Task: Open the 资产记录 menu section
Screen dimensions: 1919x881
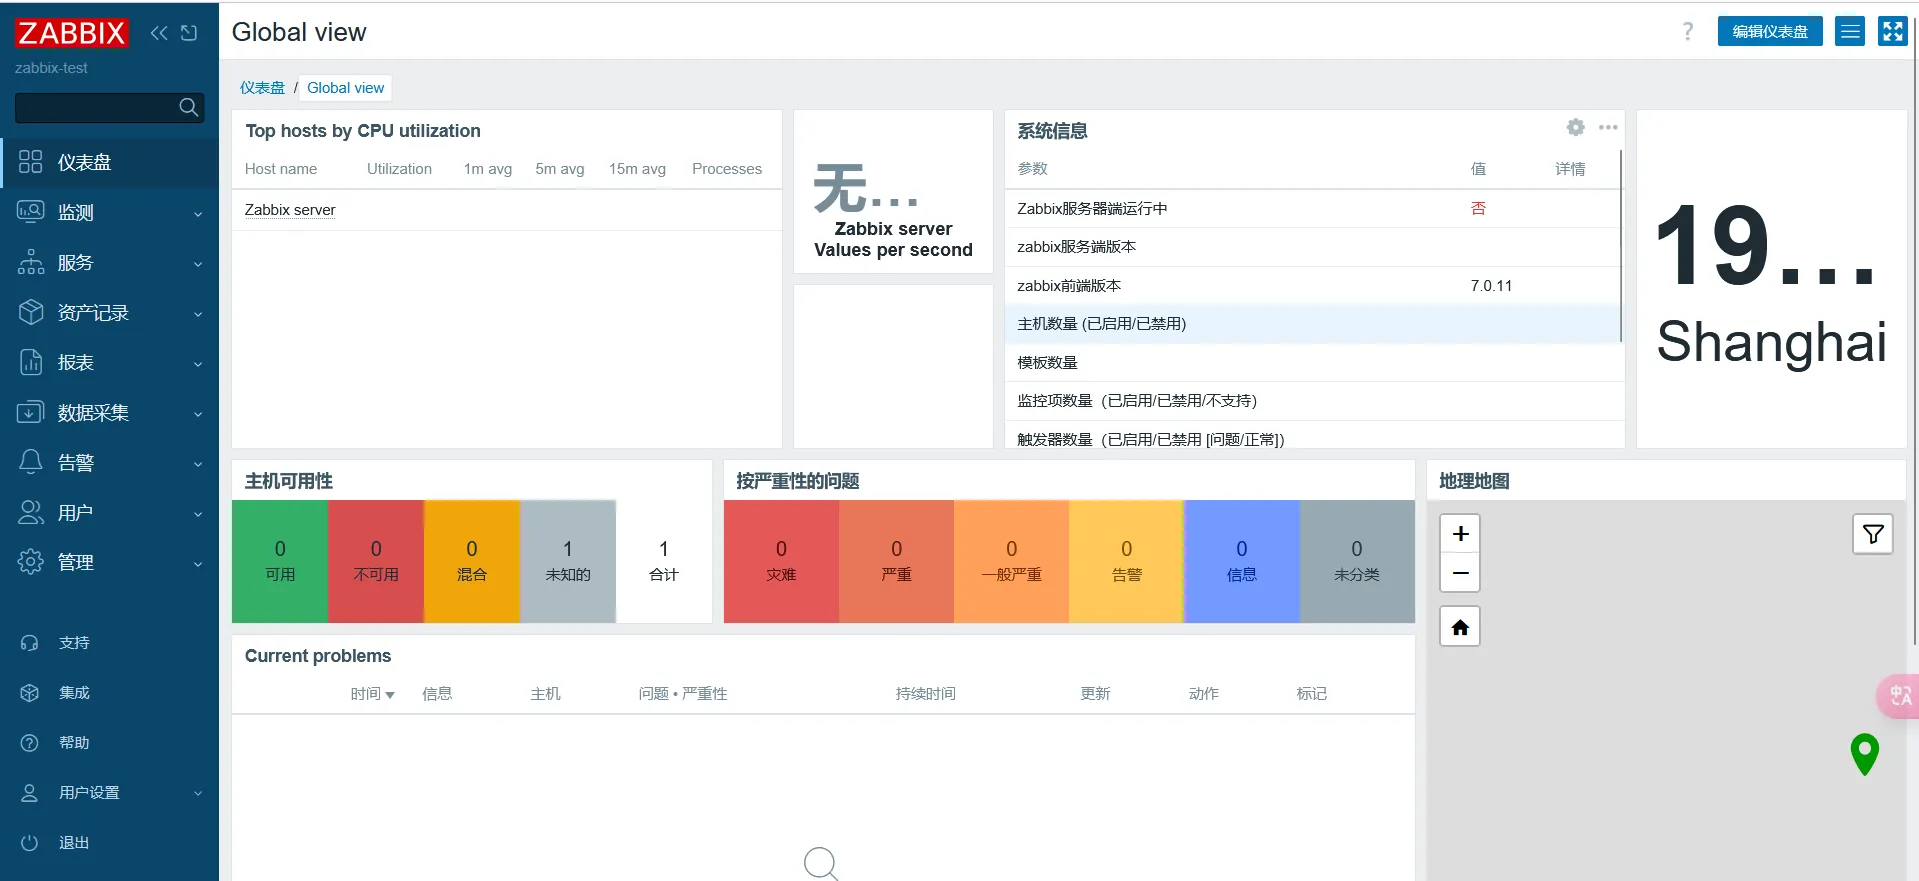Action: tap(109, 312)
